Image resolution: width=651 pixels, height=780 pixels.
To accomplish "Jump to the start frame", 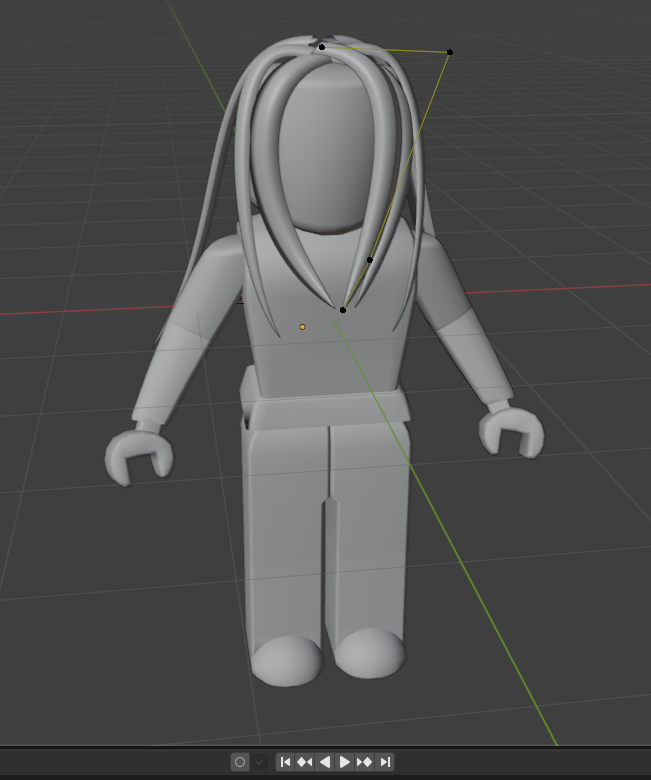I will (285, 762).
